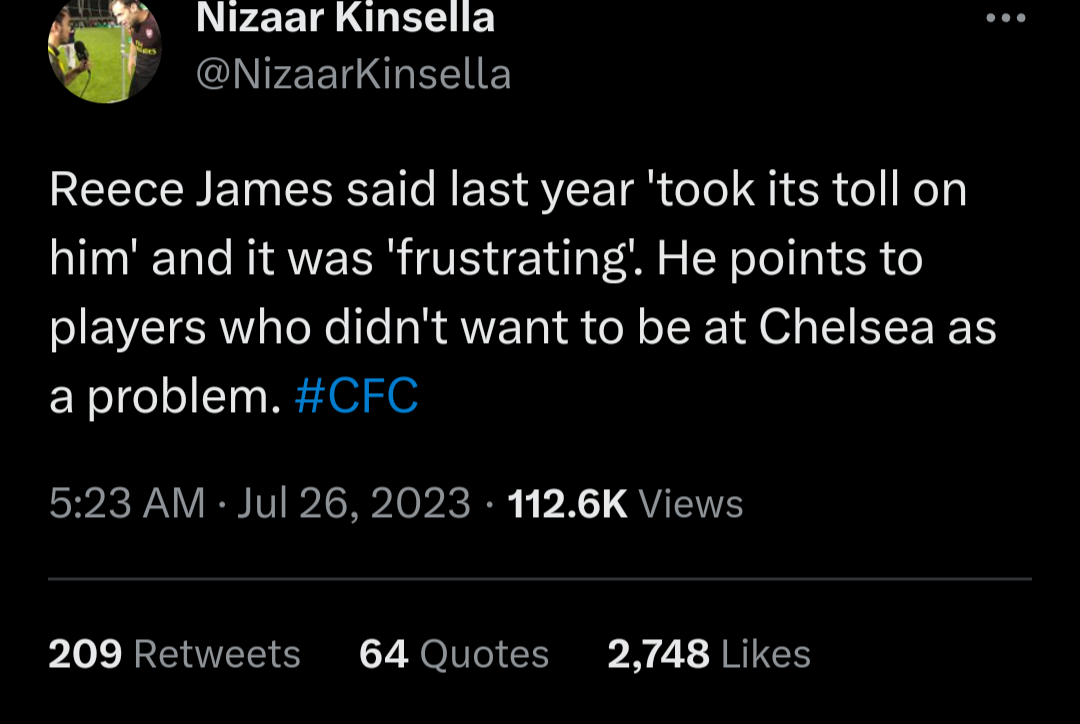Click 'Reece James' in the tweet text
1080x724 pixels.
(x=190, y=190)
